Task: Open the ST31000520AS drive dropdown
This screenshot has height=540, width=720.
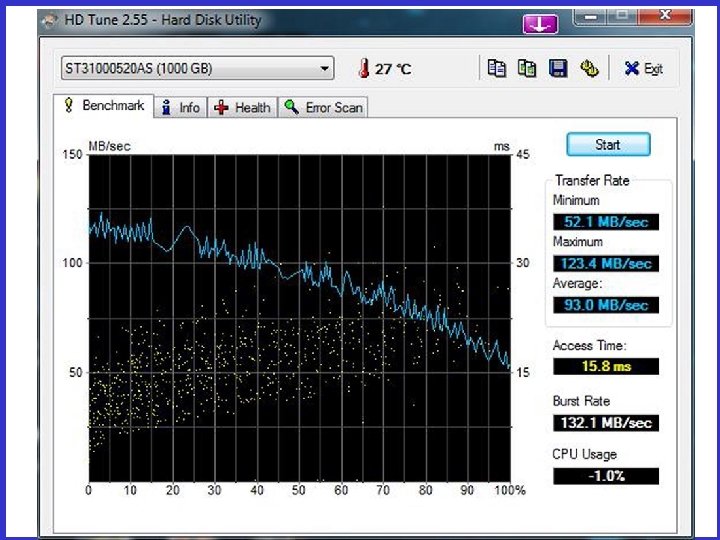Action: (197, 69)
